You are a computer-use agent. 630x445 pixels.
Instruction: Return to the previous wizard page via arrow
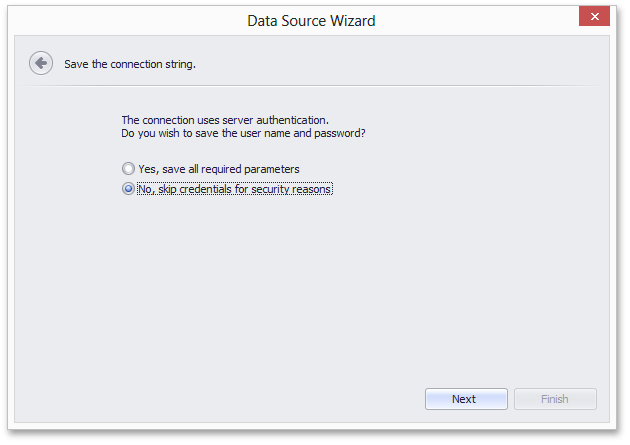41,63
